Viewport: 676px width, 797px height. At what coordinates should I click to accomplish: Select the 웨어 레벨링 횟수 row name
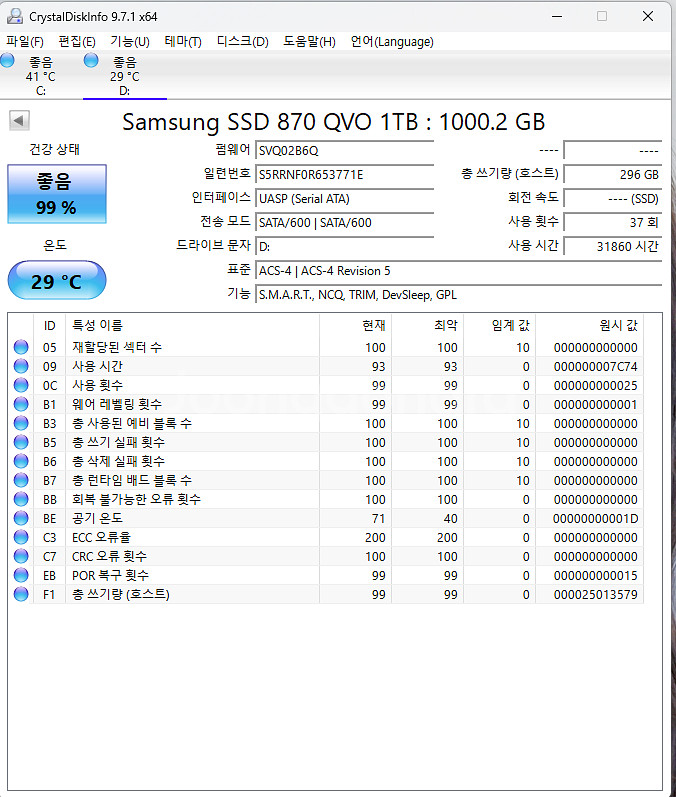pyautogui.click(x=117, y=404)
